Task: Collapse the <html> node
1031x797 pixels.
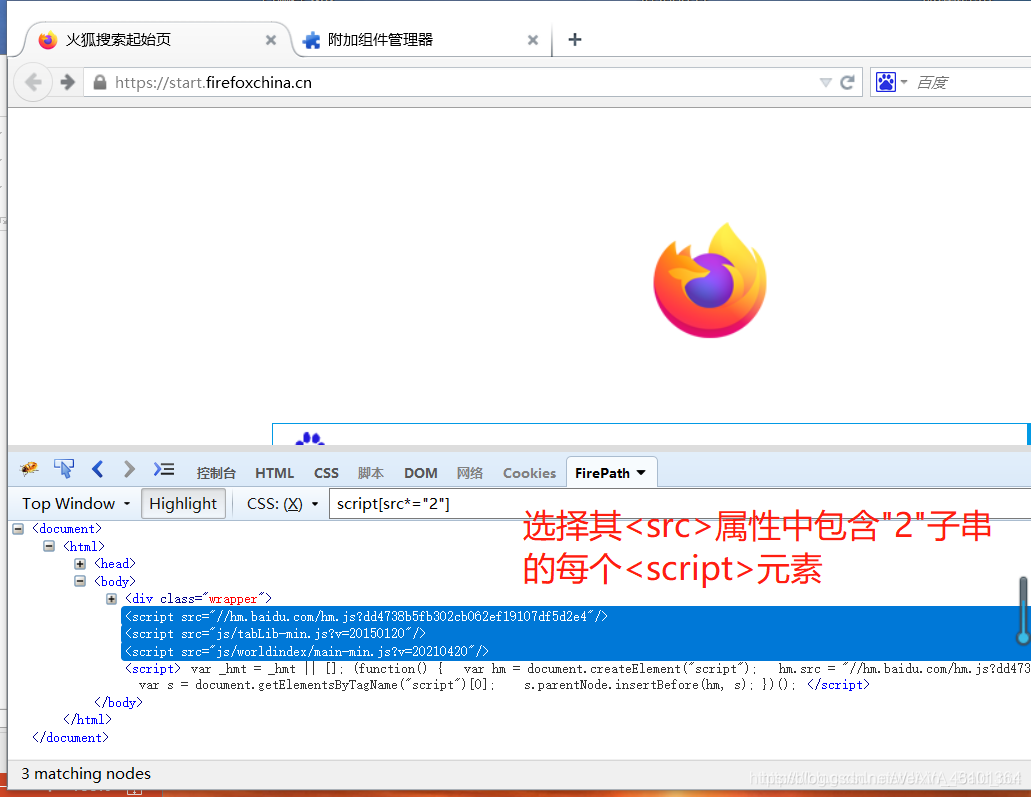Action: point(49,546)
